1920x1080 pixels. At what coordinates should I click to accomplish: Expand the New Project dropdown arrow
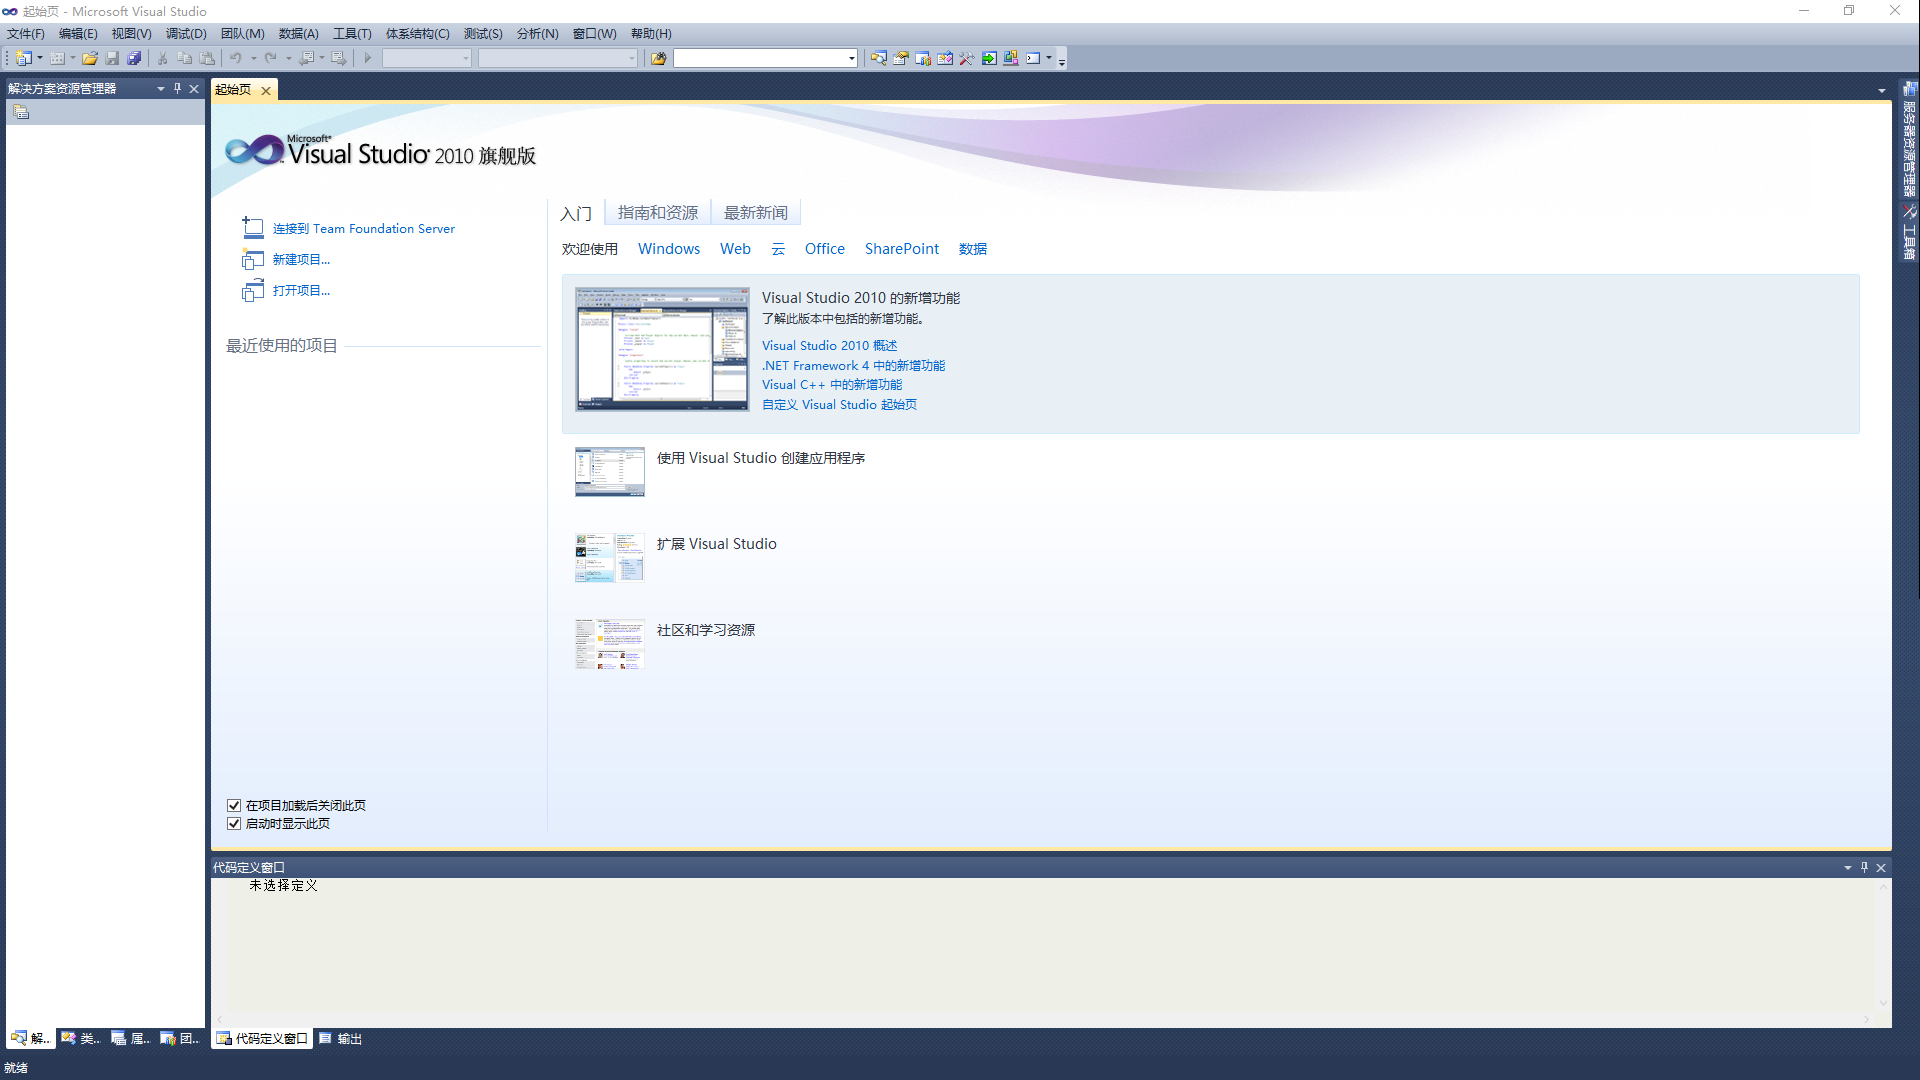pyautogui.click(x=40, y=58)
